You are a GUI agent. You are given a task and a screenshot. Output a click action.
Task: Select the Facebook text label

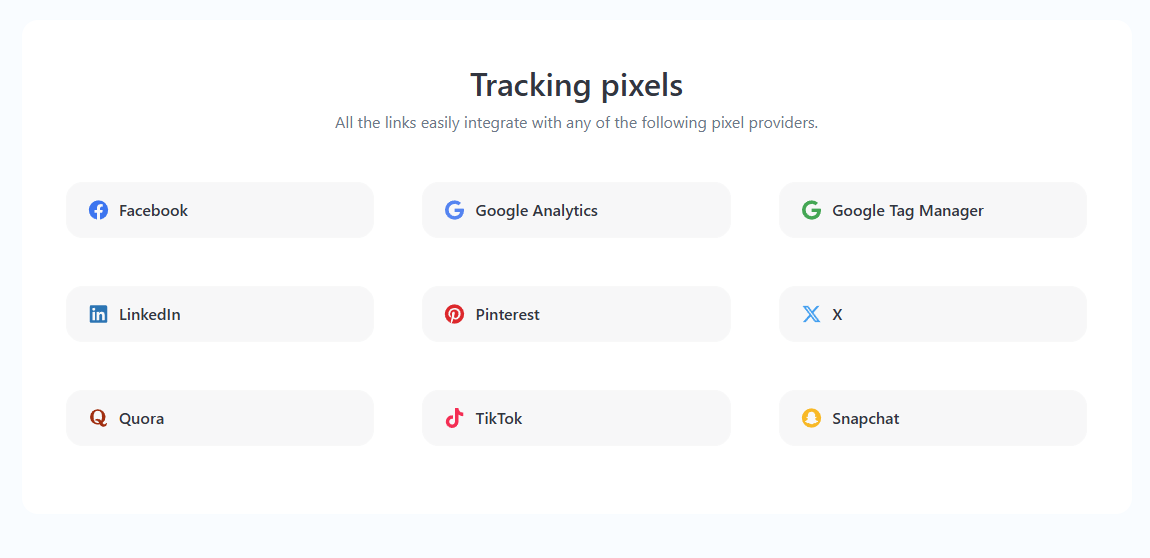click(x=153, y=210)
